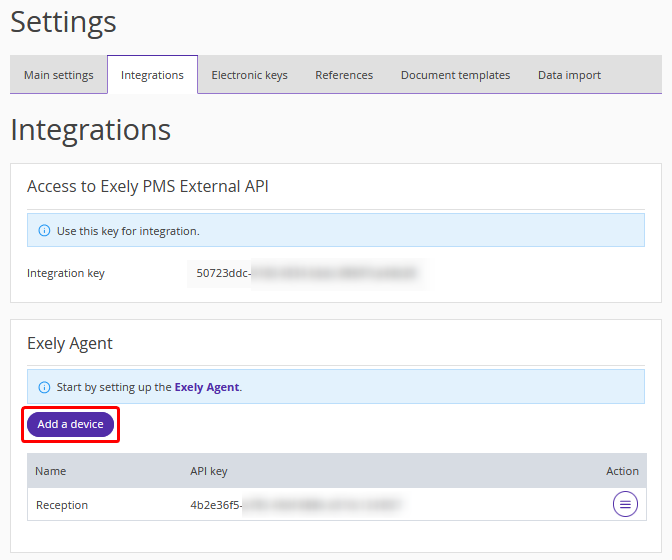Switch to the Main settings tab
Screen dimensions: 672x560
point(59,75)
